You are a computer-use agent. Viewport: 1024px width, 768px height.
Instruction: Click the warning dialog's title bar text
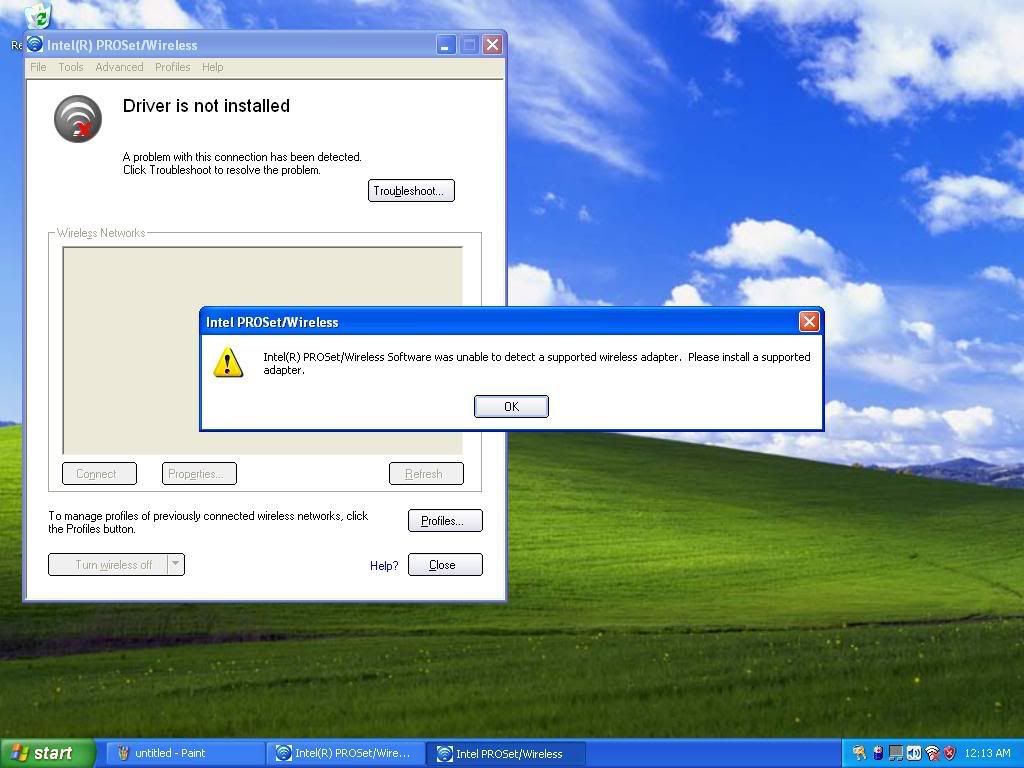(272, 322)
